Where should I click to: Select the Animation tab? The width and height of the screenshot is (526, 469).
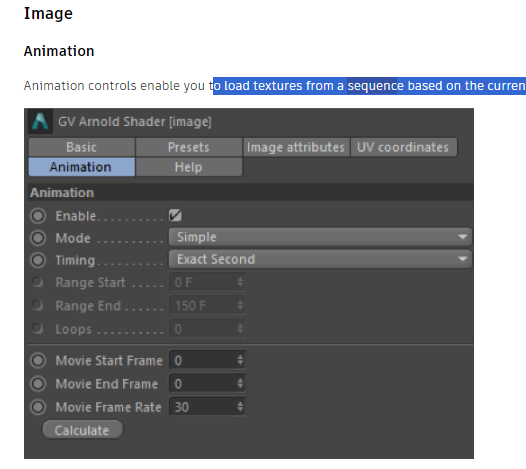82,167
